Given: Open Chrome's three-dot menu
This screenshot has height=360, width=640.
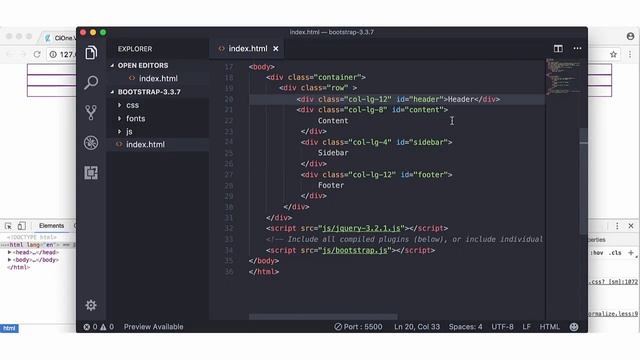Looking at the screenshot, I should [x=630, y=54].
